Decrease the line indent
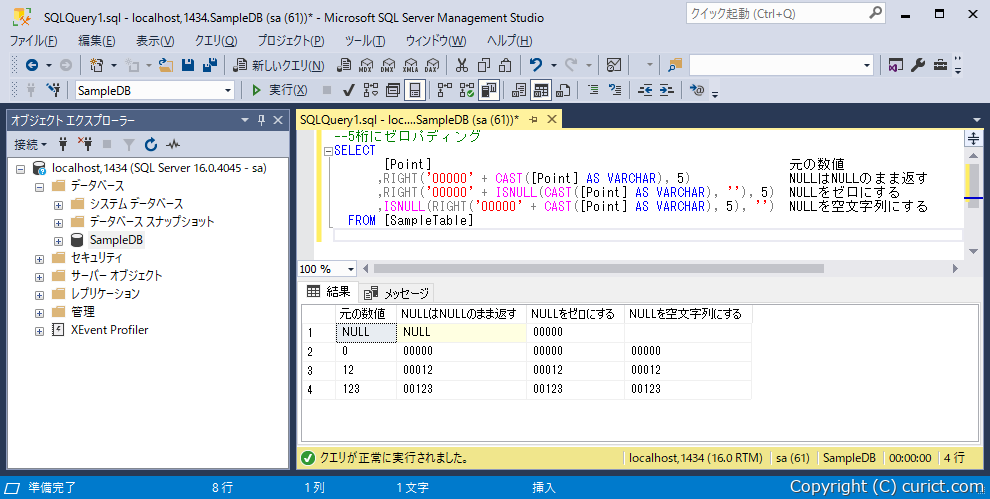The image size is (990, 499). (645, 90)
